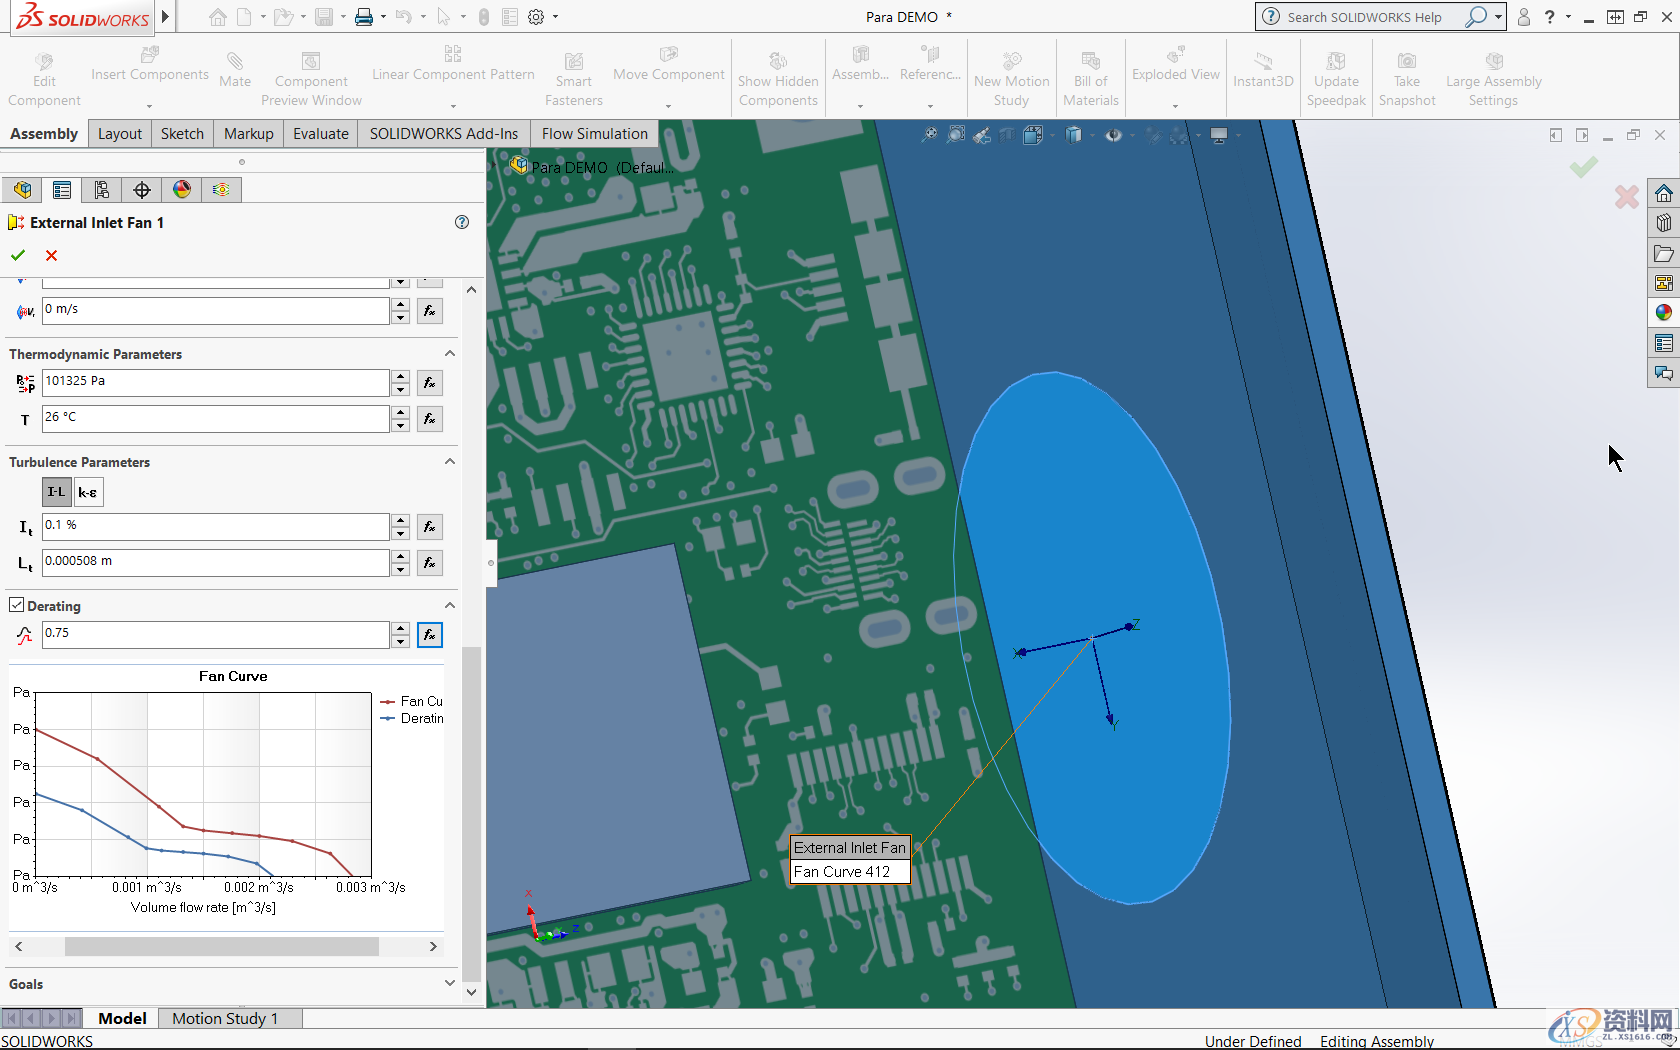Image resolution: width=1680 pixels, height=1050 pixels.
Task: Open the Design Library in the right task pane
Action: point(1664,222)
